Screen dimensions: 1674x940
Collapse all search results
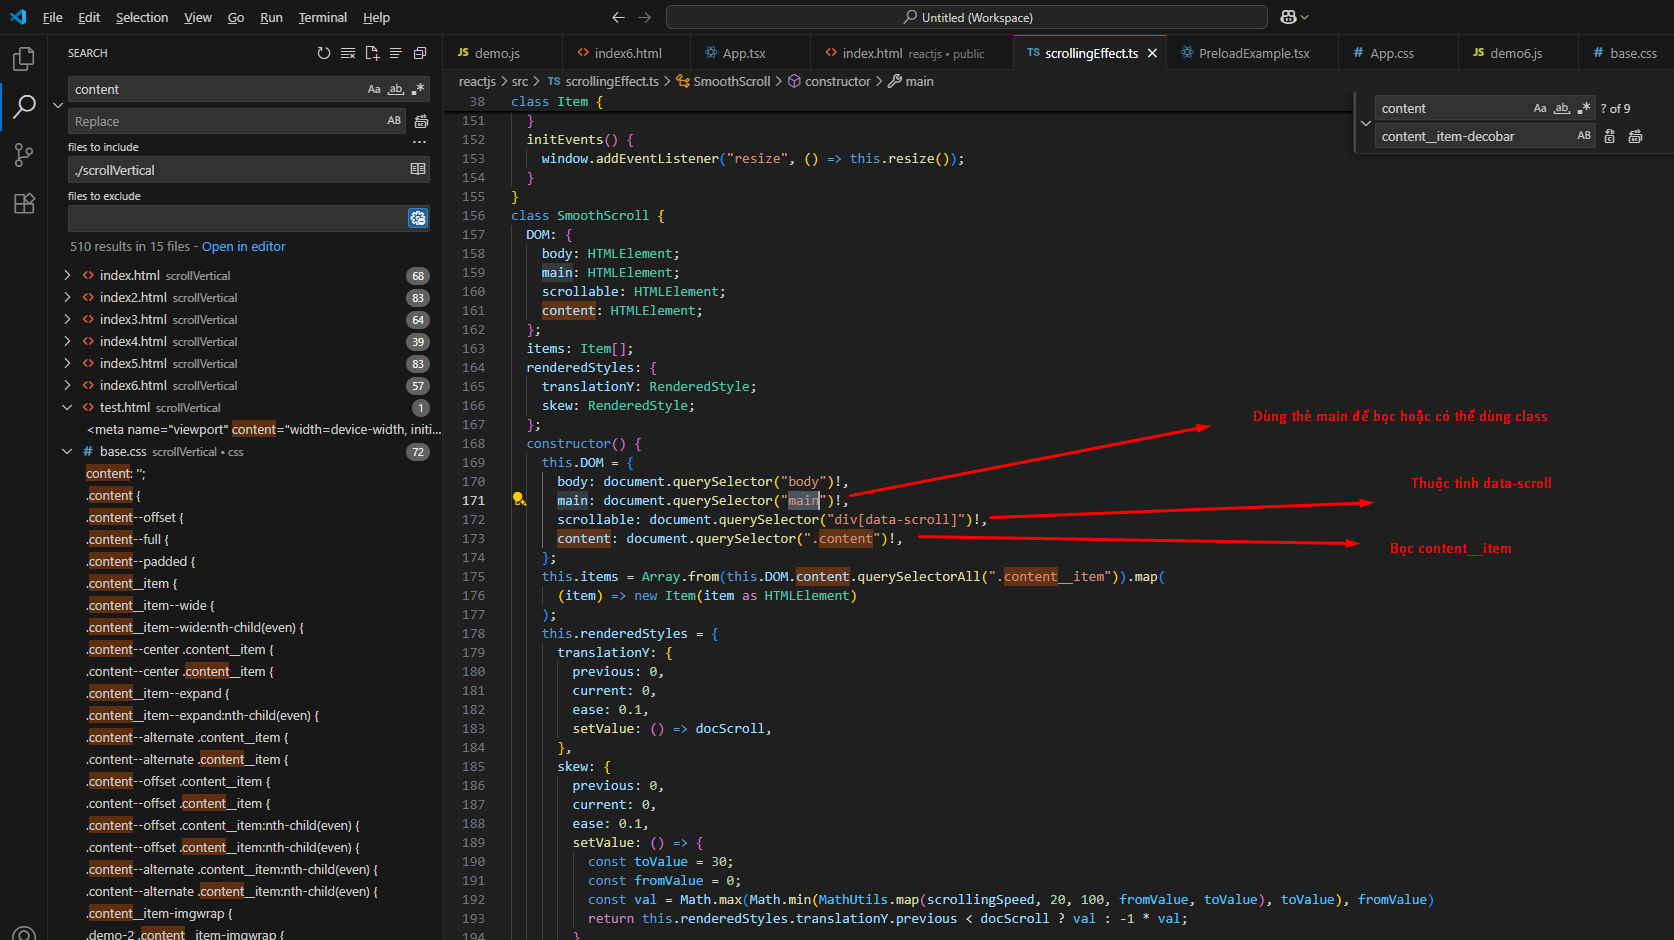click(420, 53)
